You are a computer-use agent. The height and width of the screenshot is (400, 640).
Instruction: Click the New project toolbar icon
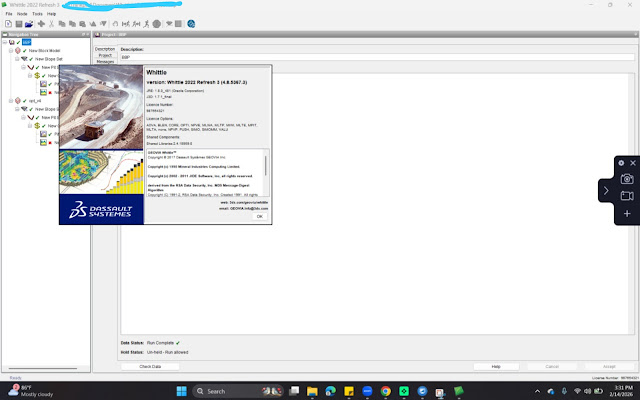[8, 24]
